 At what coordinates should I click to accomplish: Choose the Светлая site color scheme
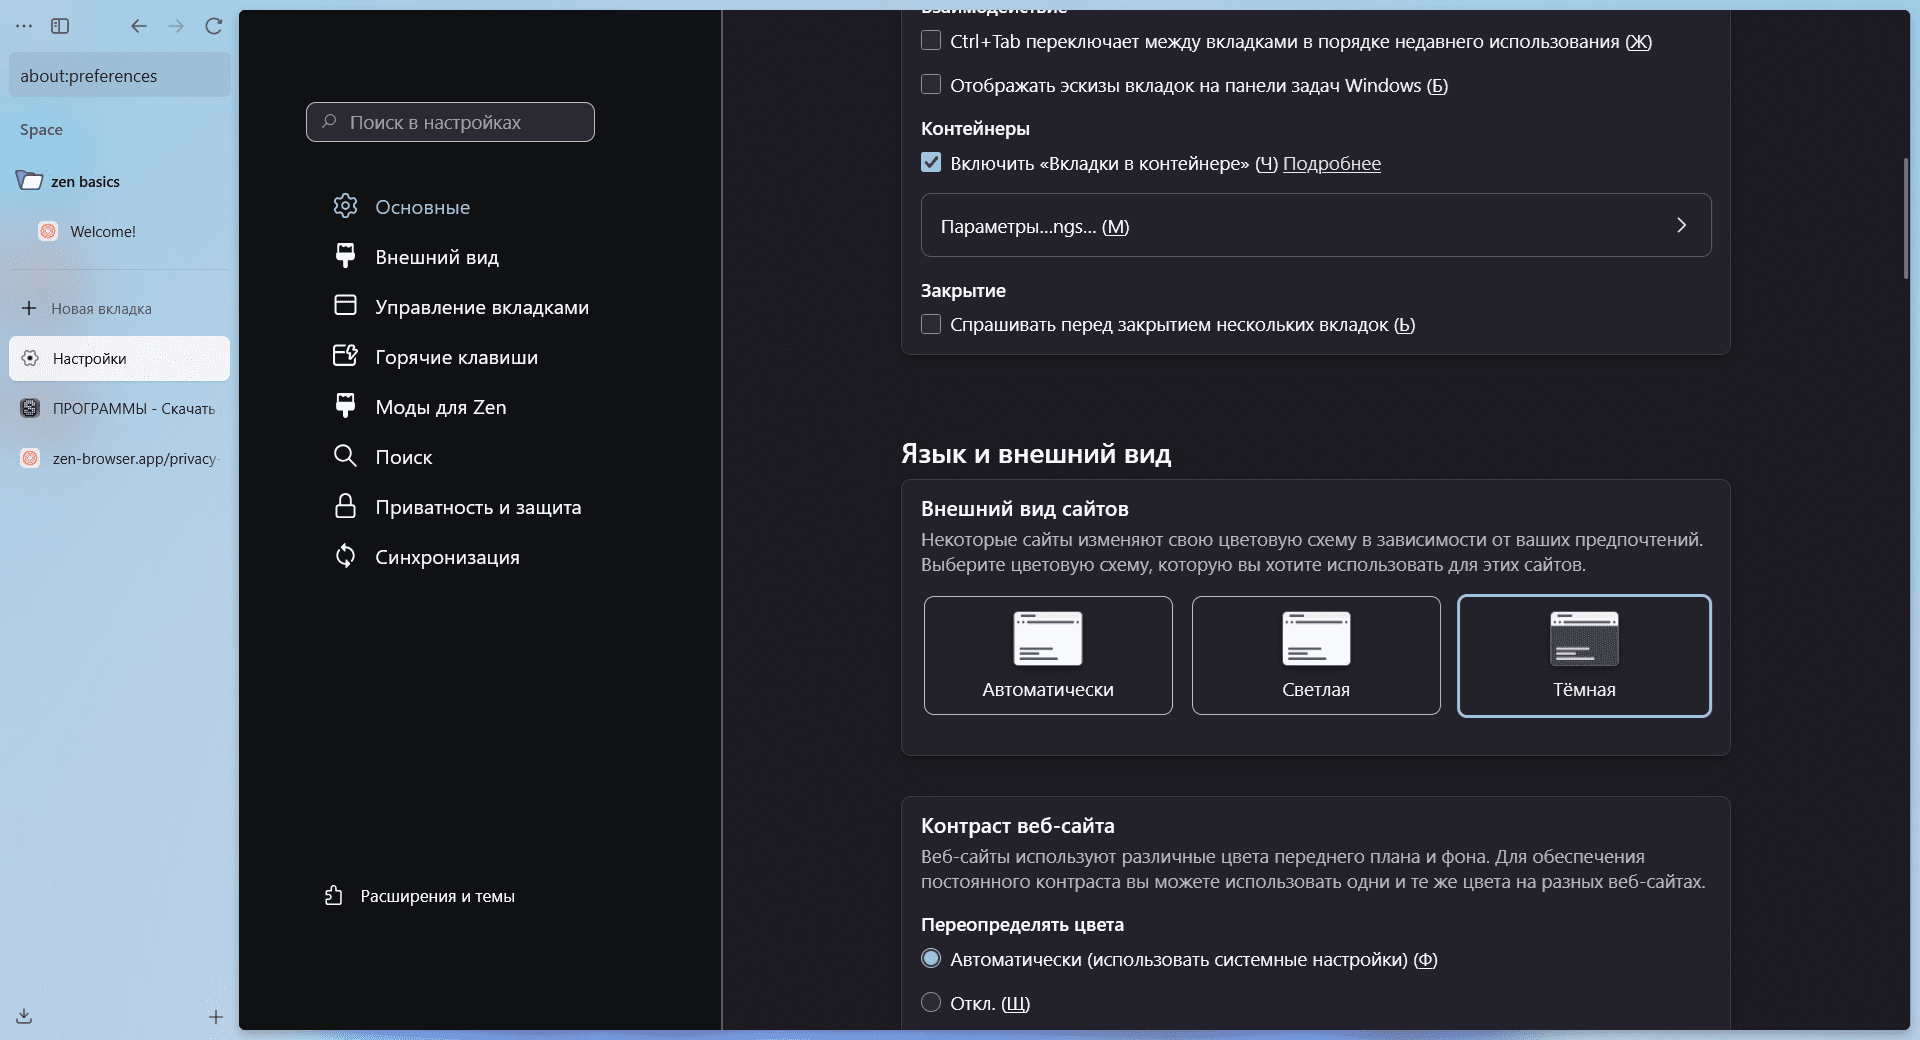(x=1316, y=655)
